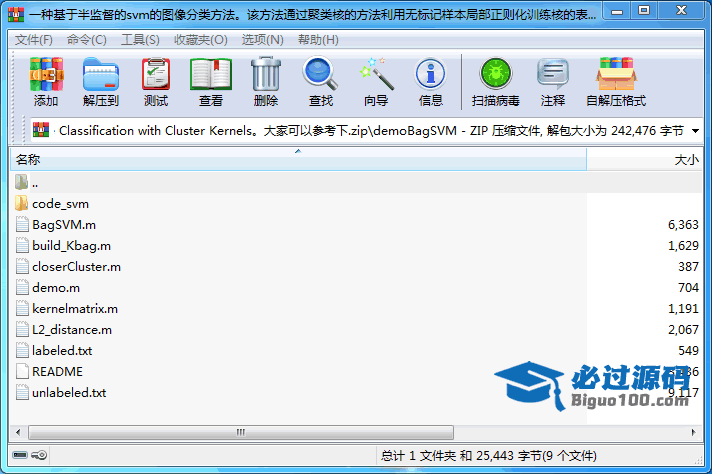Open the Help menu (帮助)
The height and width of the screenshot is (474, 712).
[318, 40]
